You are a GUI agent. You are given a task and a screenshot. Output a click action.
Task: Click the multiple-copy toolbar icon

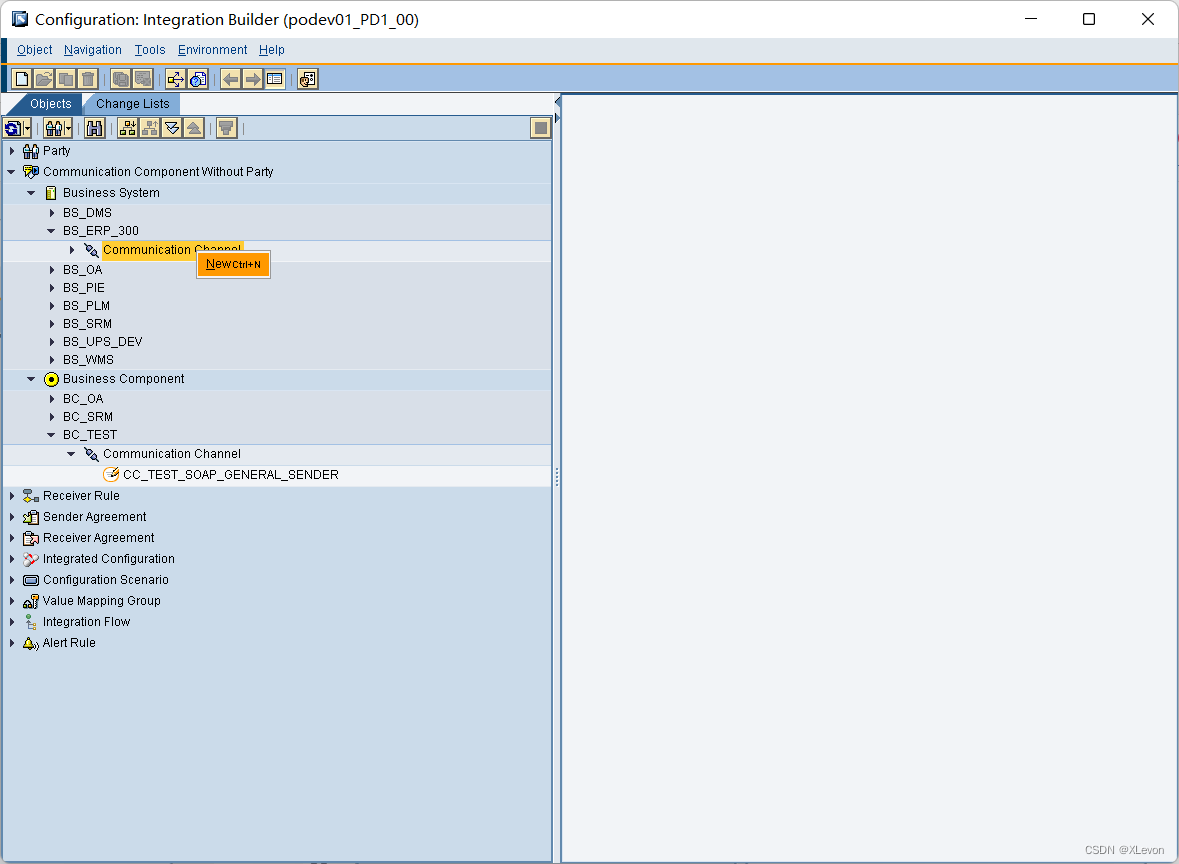[121, 79]
